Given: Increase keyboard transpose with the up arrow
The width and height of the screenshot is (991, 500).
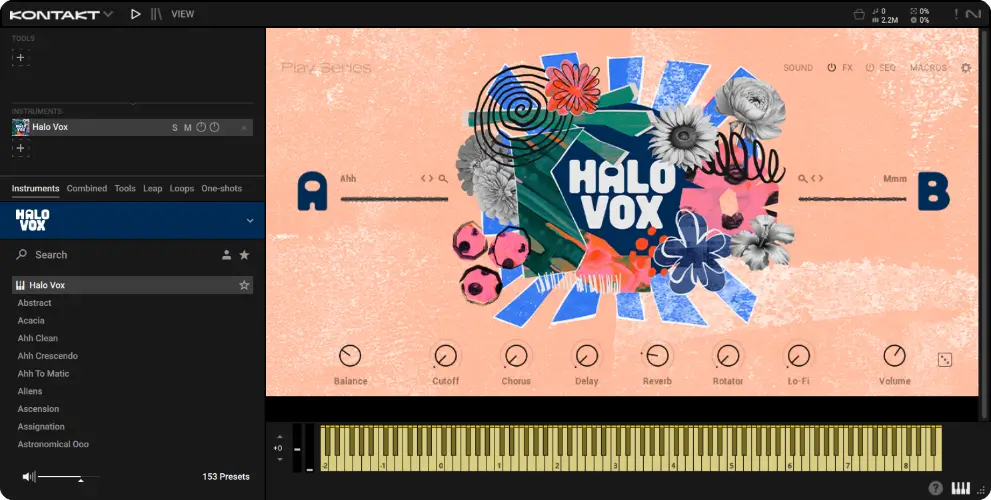Looking at the screenshot, I should 279,437.
